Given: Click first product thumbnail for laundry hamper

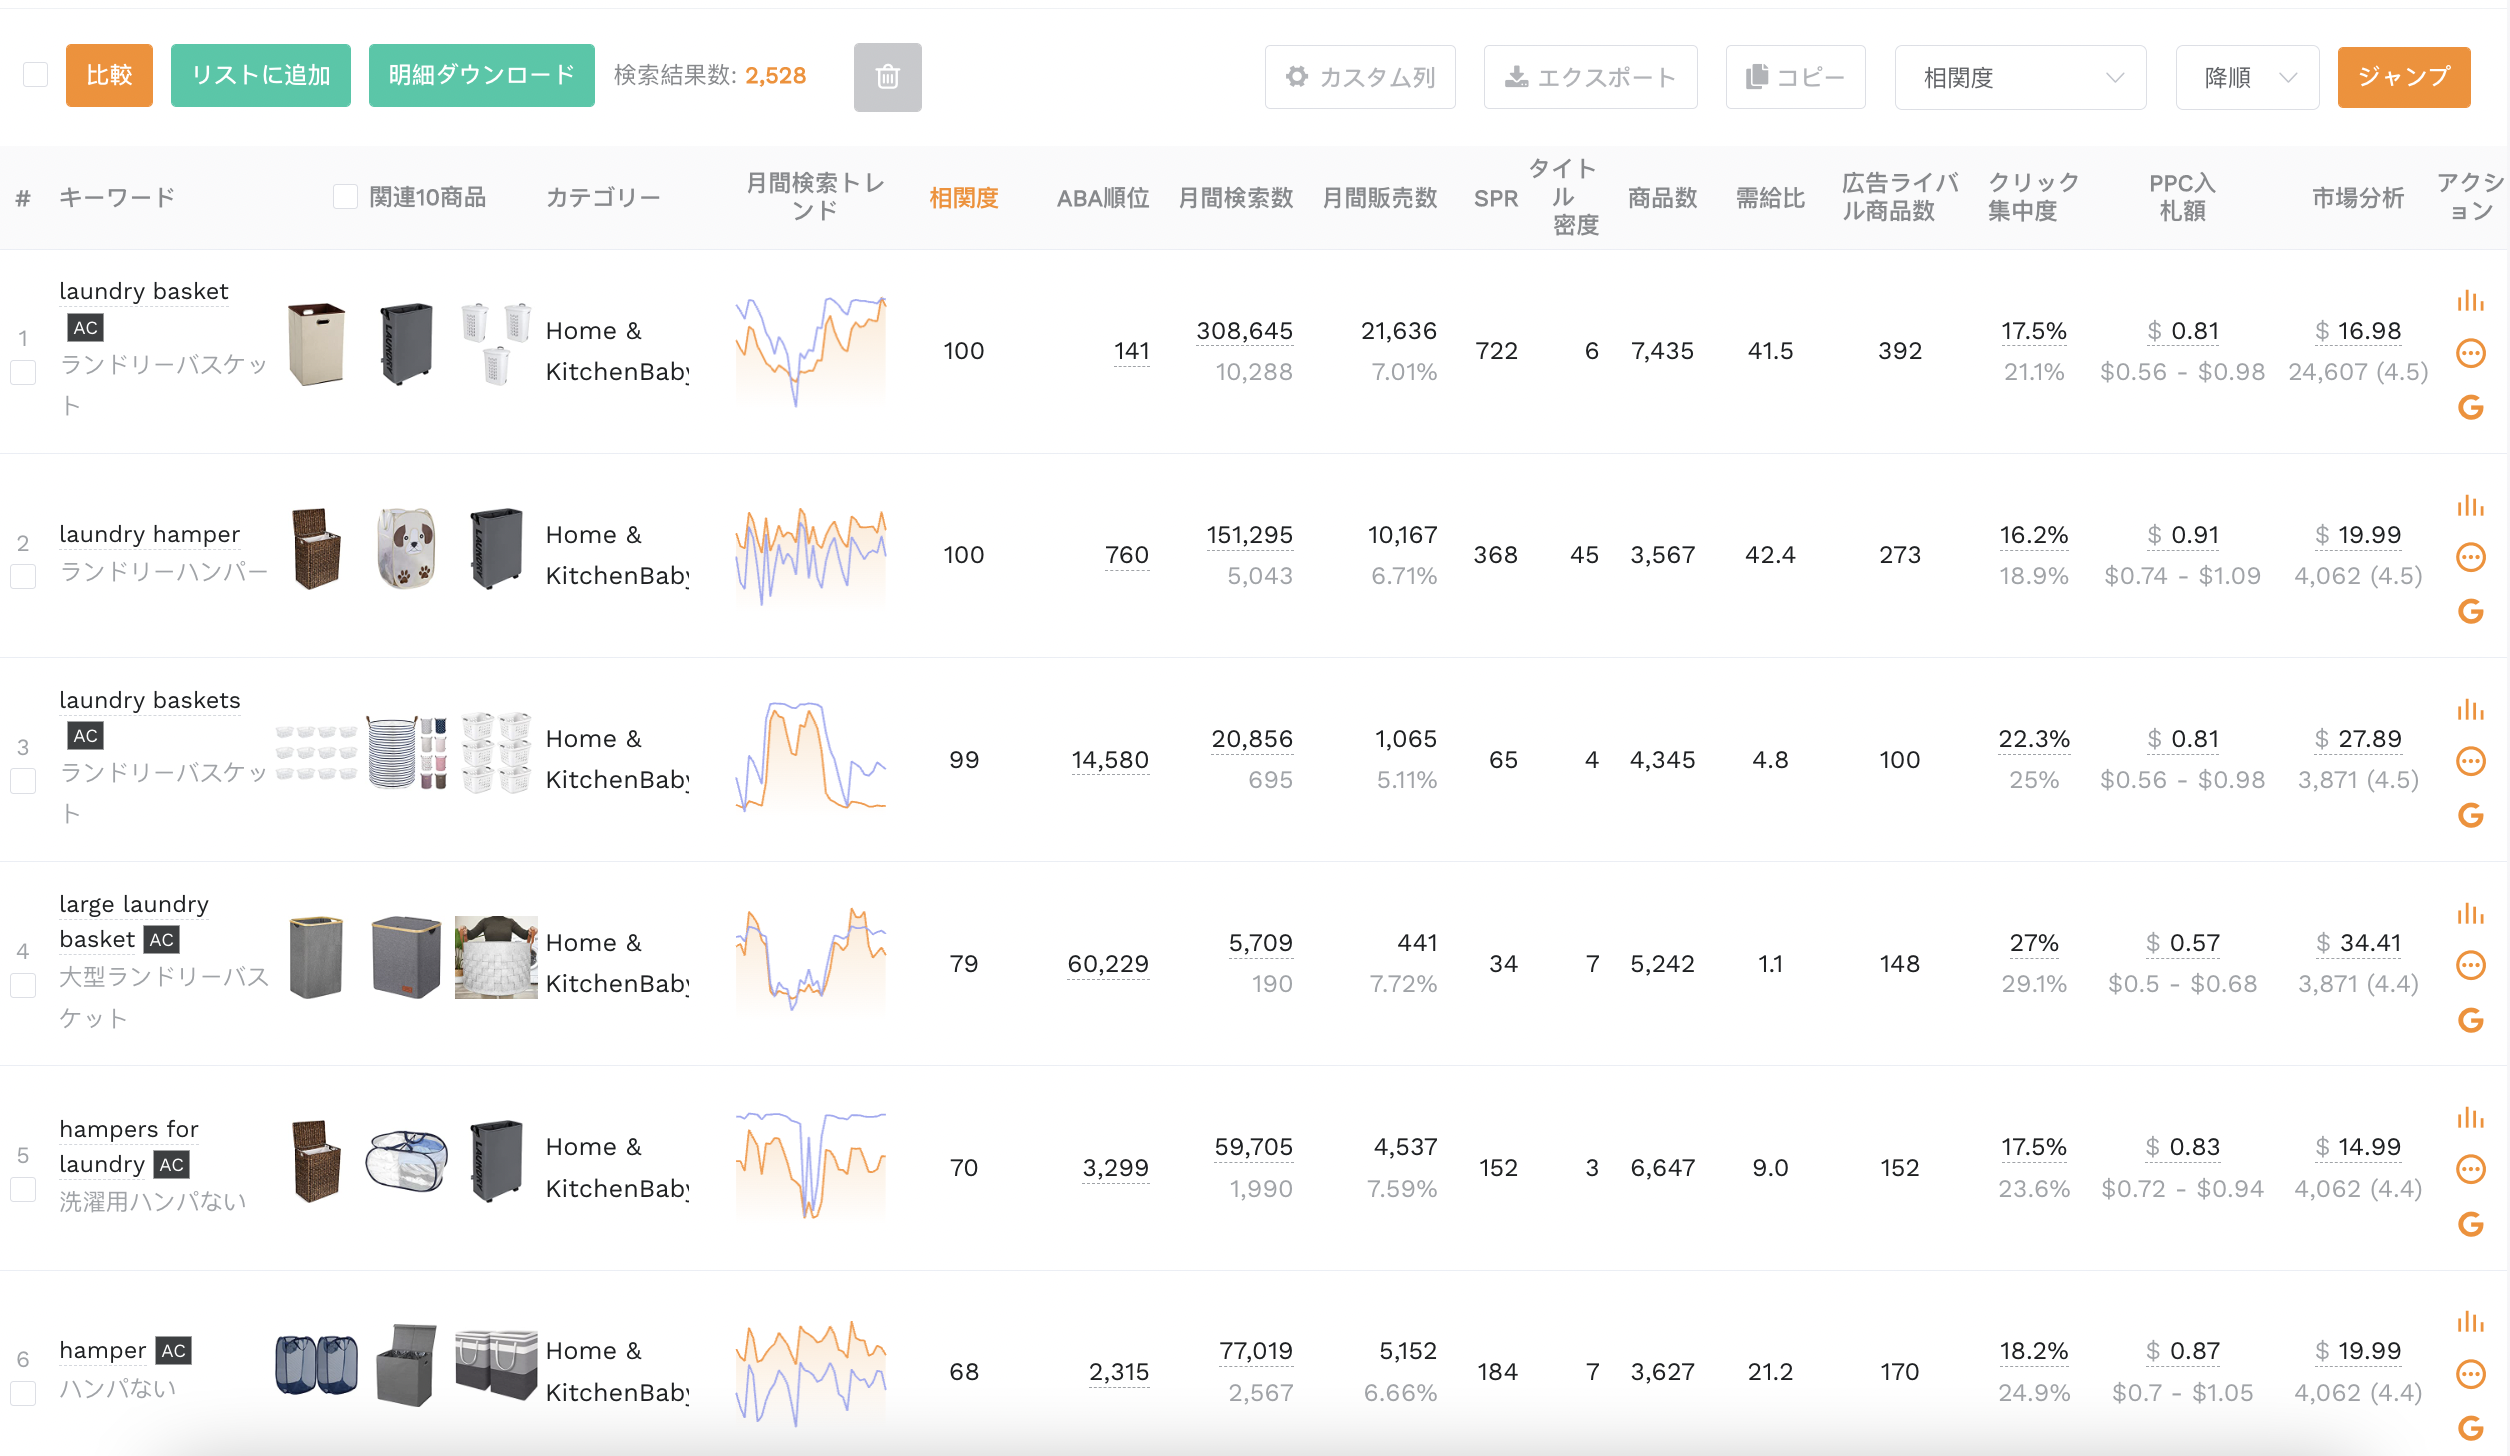Looking at the screenshot, I should pos(316,548).
